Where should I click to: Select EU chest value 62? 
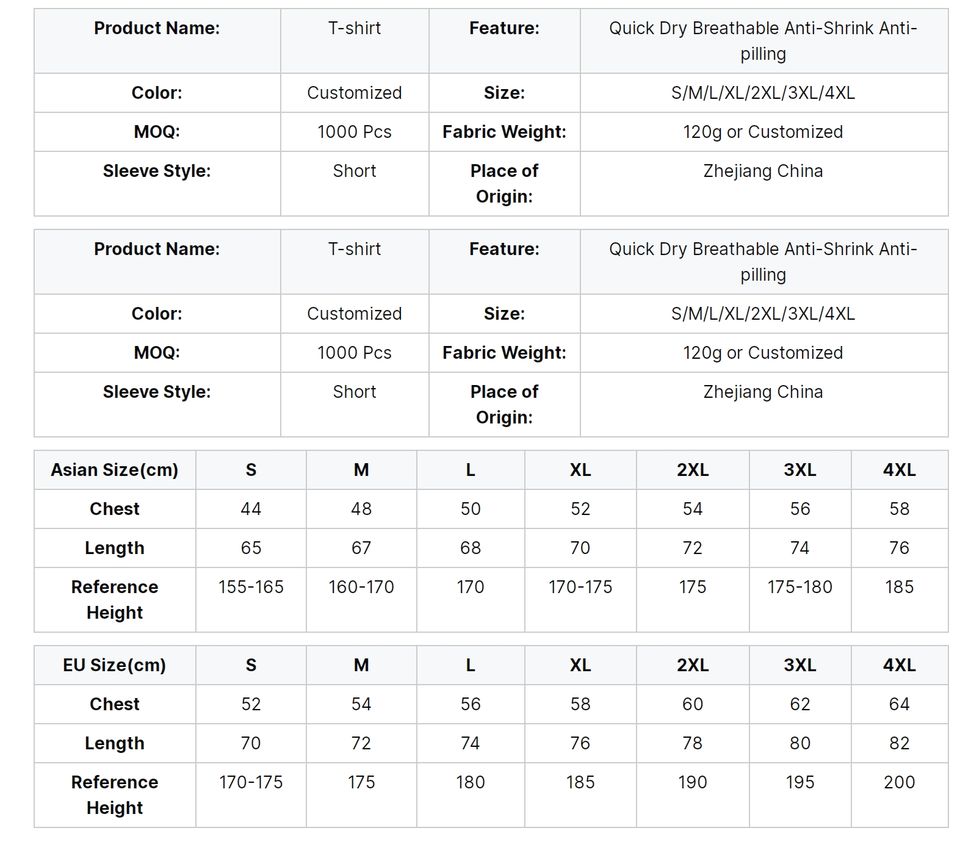click(x=800, y=704)
